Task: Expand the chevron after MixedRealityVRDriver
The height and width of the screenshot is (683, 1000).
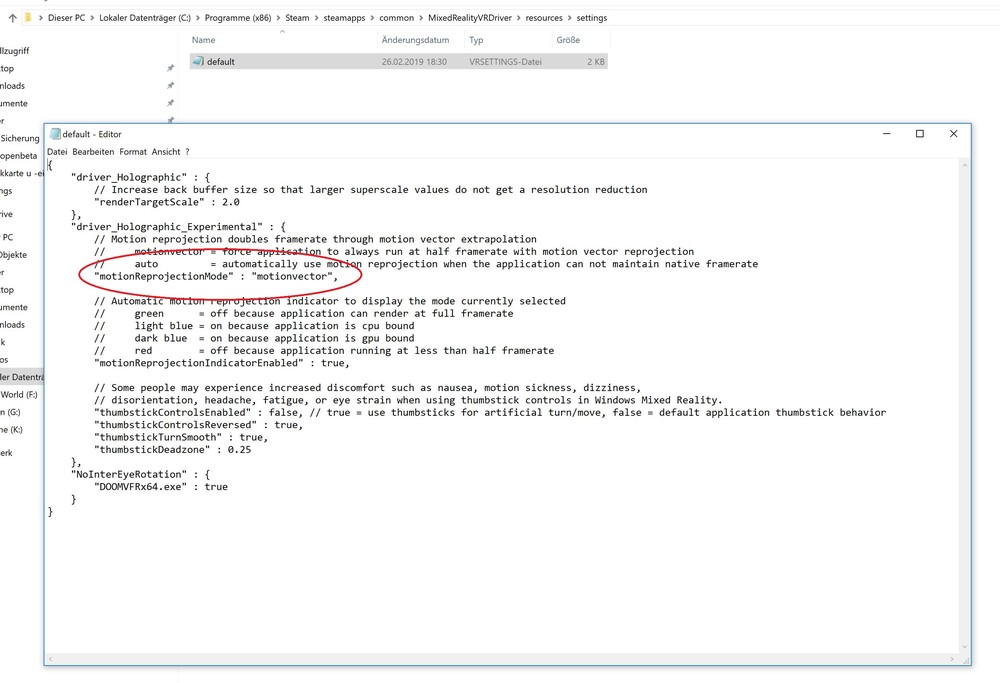Action: pos(518,18)
